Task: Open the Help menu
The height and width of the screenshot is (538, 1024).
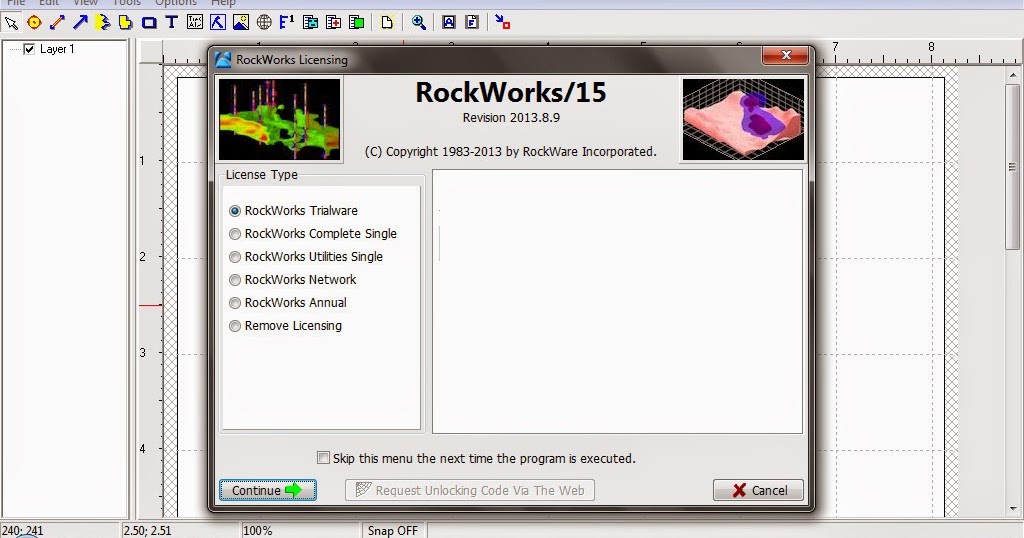Action: click(x=223, y=3)
